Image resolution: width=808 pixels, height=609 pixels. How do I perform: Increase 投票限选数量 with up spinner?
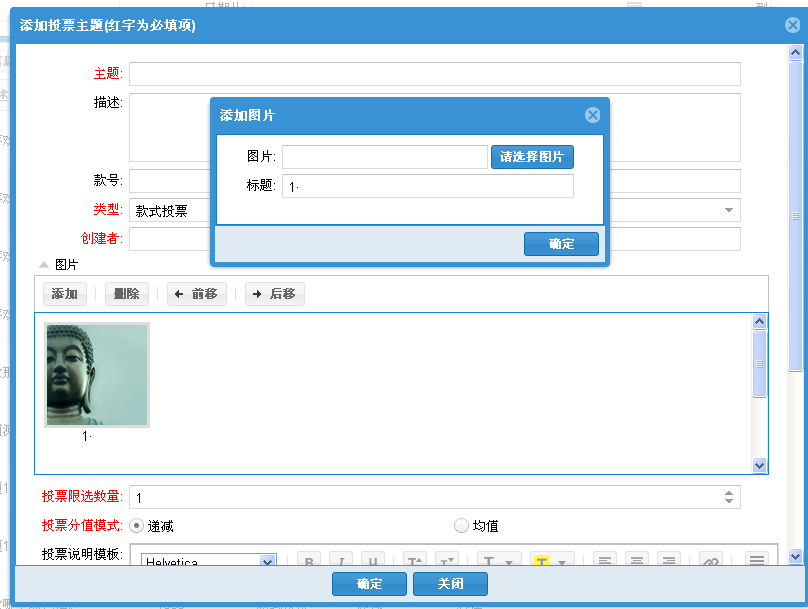[729, 493]
